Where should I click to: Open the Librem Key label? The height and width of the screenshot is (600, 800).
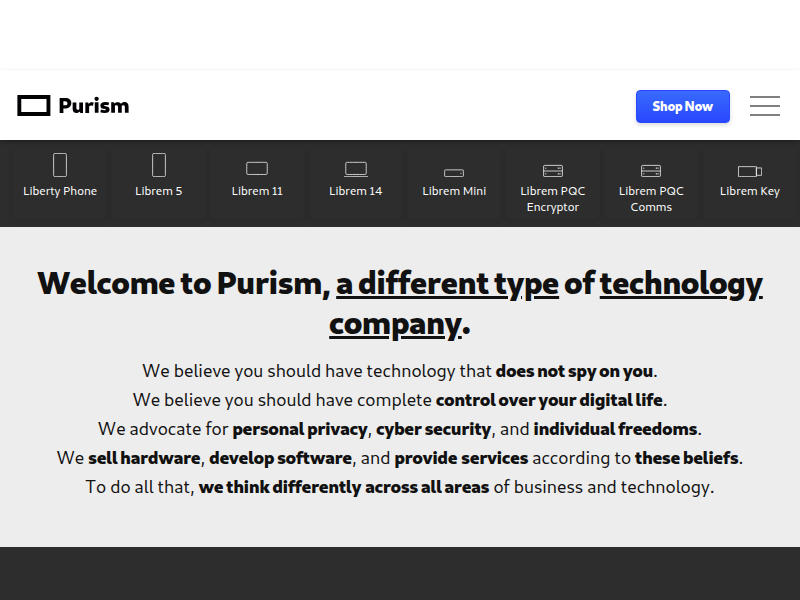pyautogui.click(x=749, y=191)
